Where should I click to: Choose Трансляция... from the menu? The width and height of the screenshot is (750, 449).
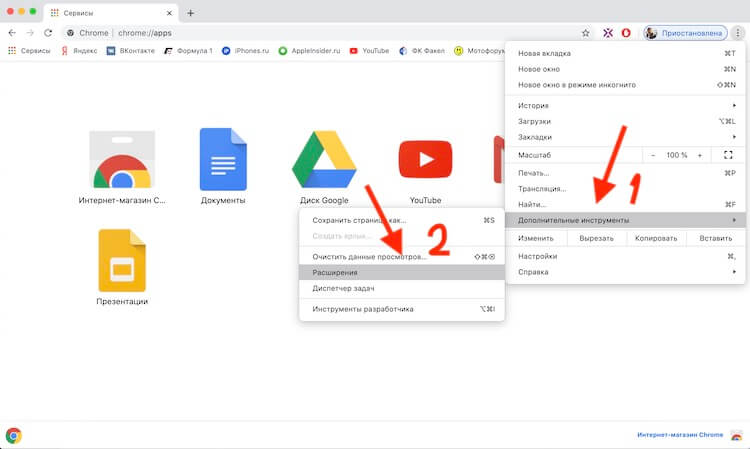click(x=625, y=188)
